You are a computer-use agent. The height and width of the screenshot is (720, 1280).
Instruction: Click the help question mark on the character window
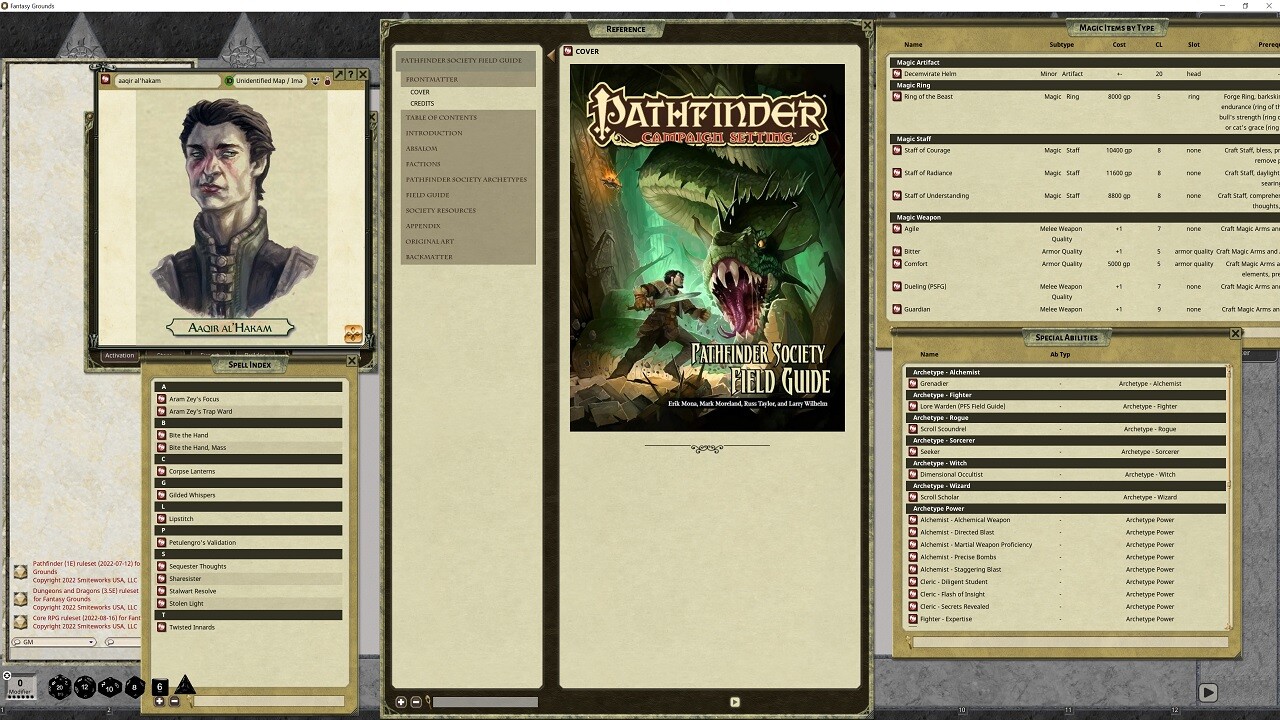(x=352, y=74)
